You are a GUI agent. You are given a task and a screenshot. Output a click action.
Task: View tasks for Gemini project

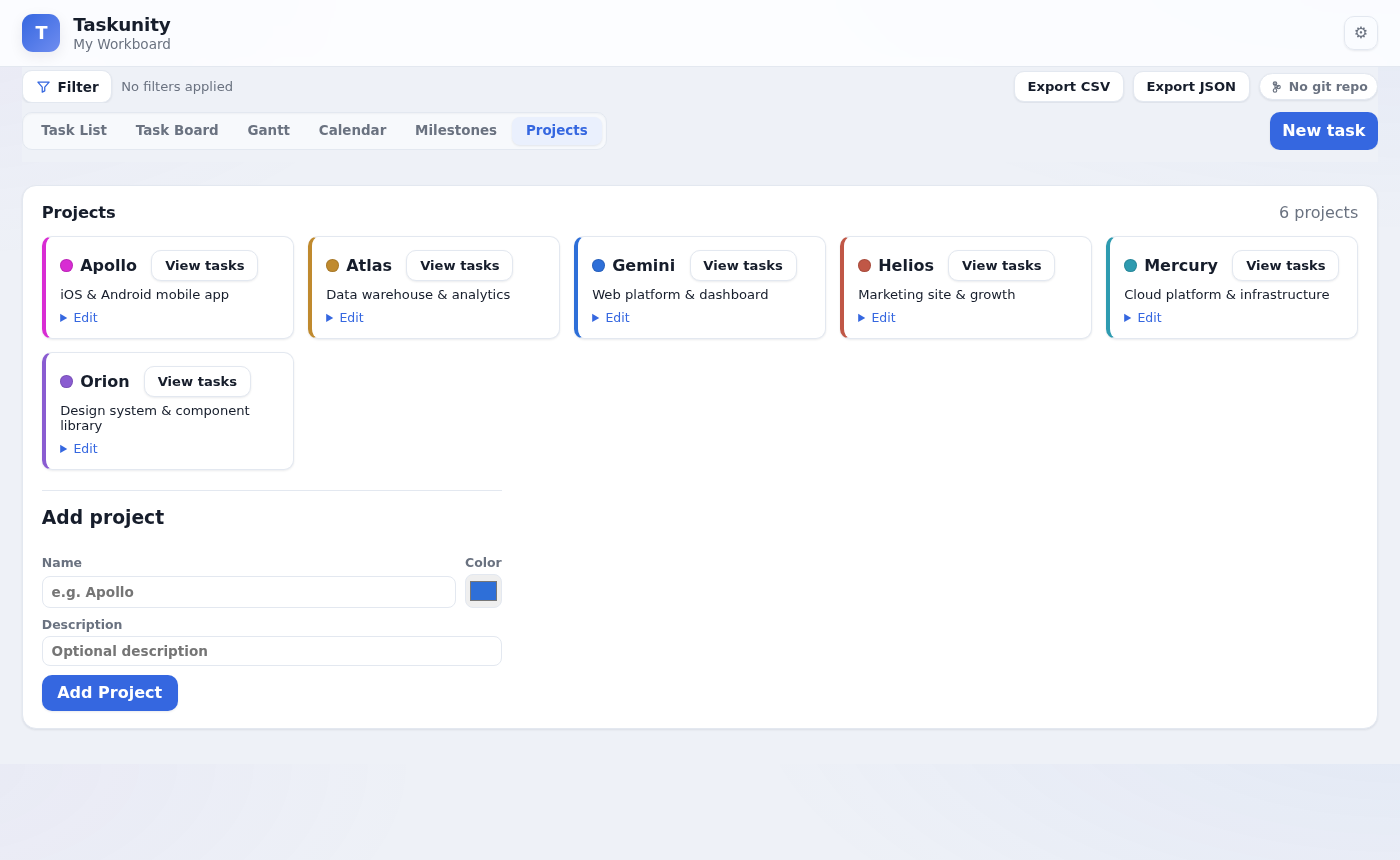(x=743, y=266)
